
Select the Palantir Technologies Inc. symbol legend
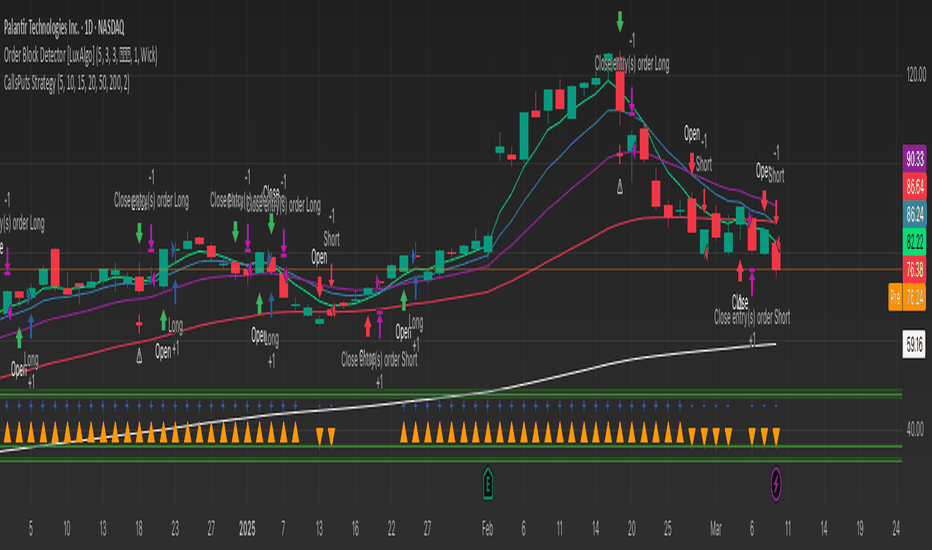coord(64,27)
